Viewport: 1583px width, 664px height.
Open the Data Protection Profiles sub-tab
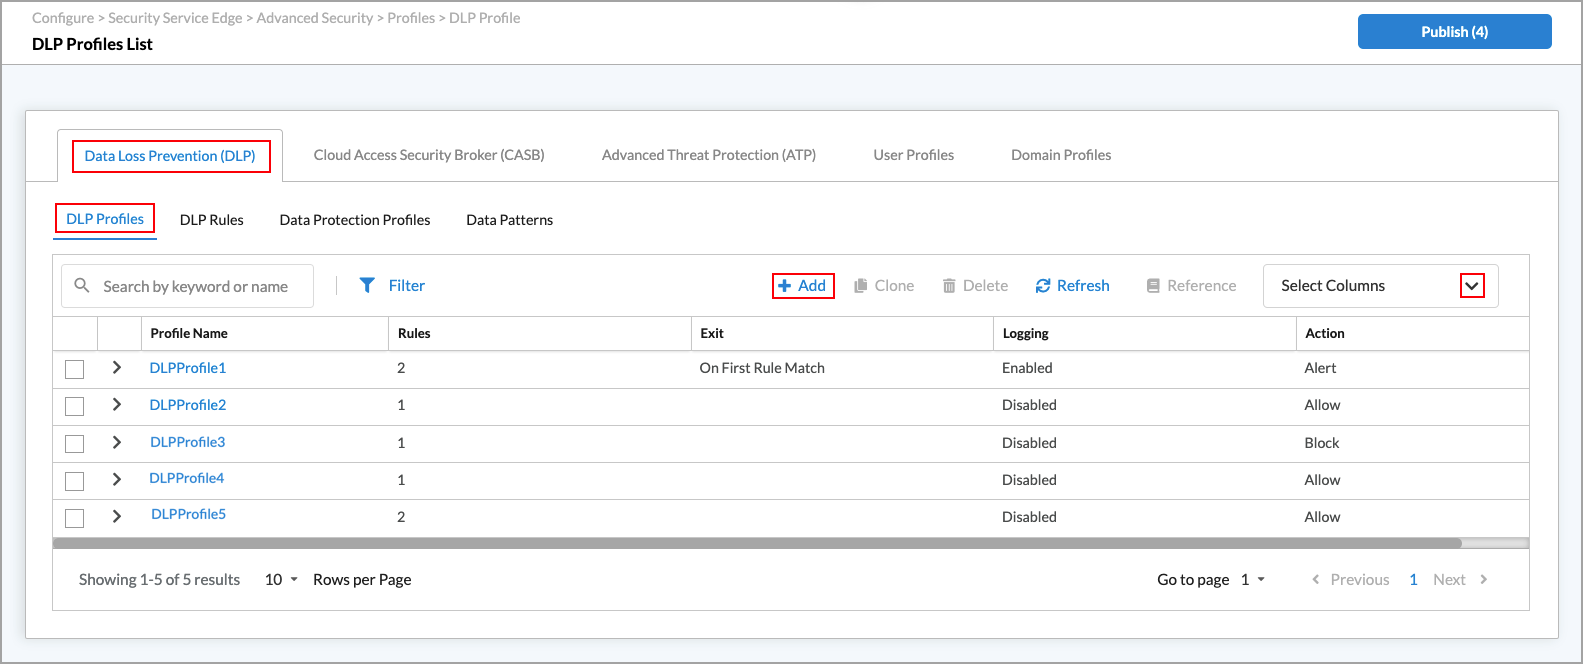[x=355, y=220]
